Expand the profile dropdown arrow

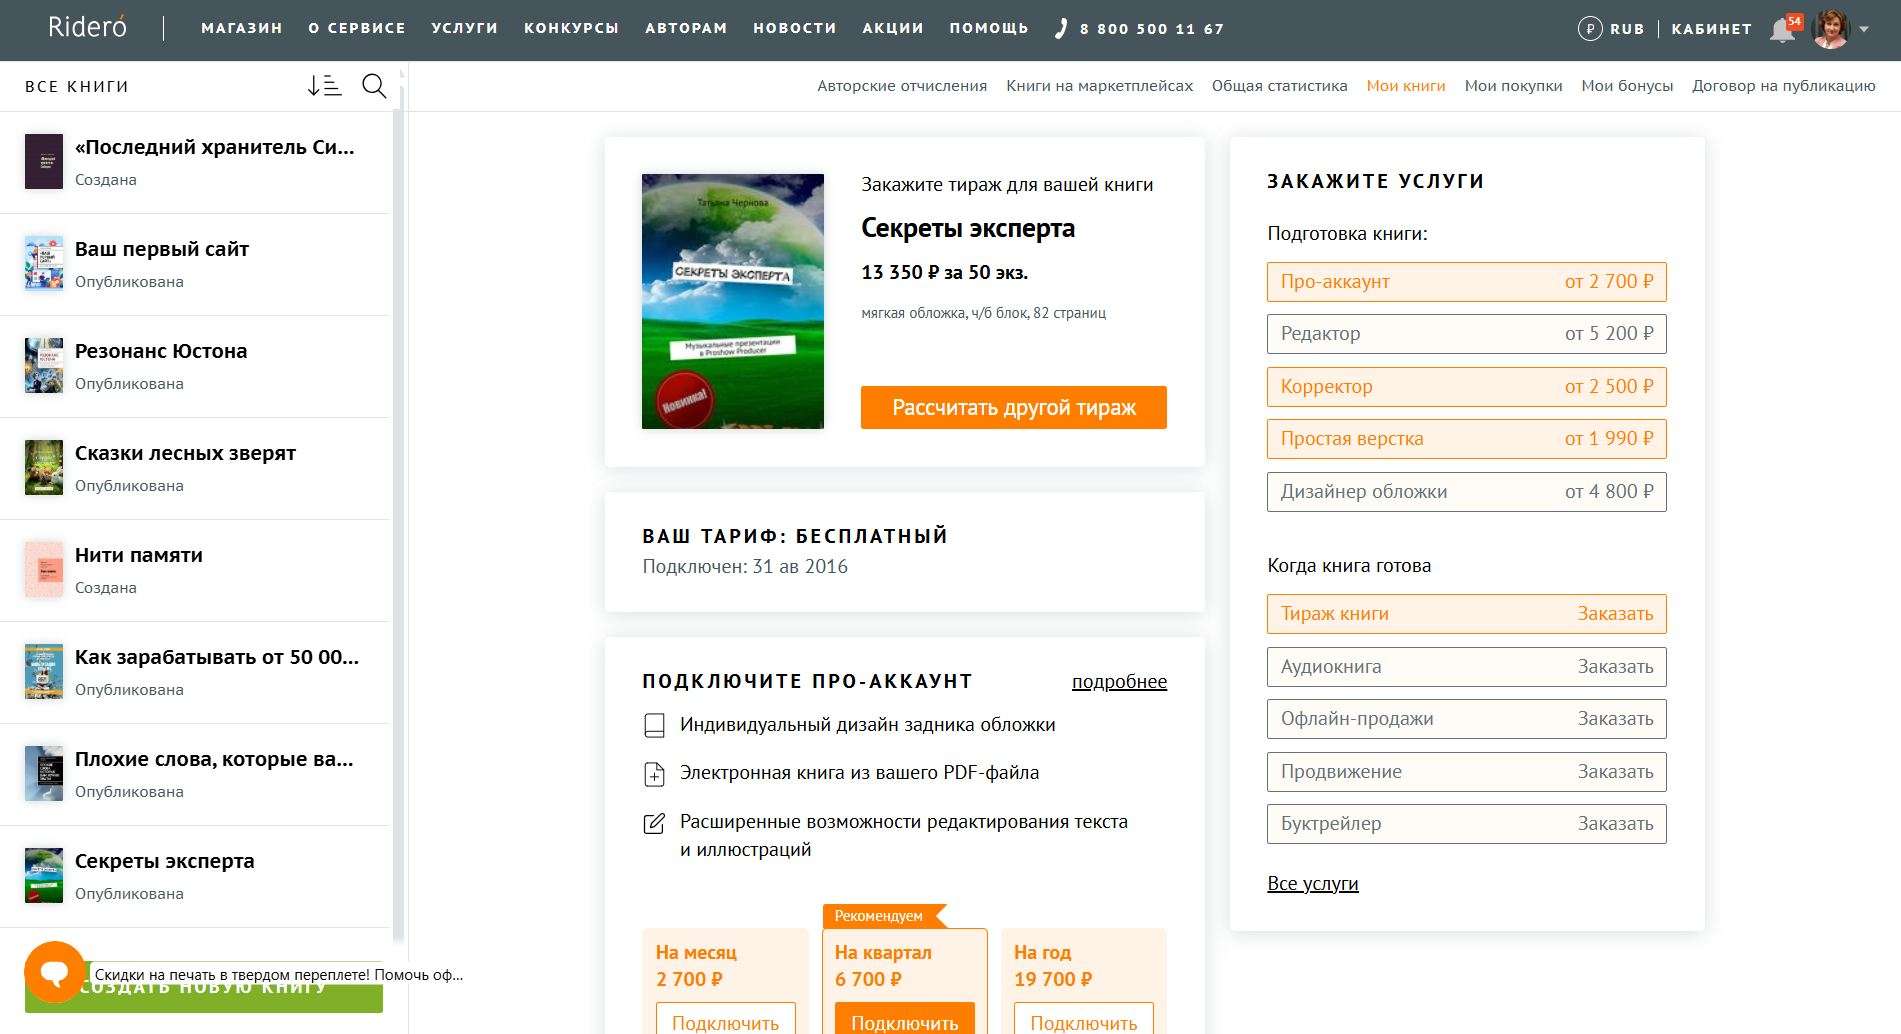[1864, 30]
